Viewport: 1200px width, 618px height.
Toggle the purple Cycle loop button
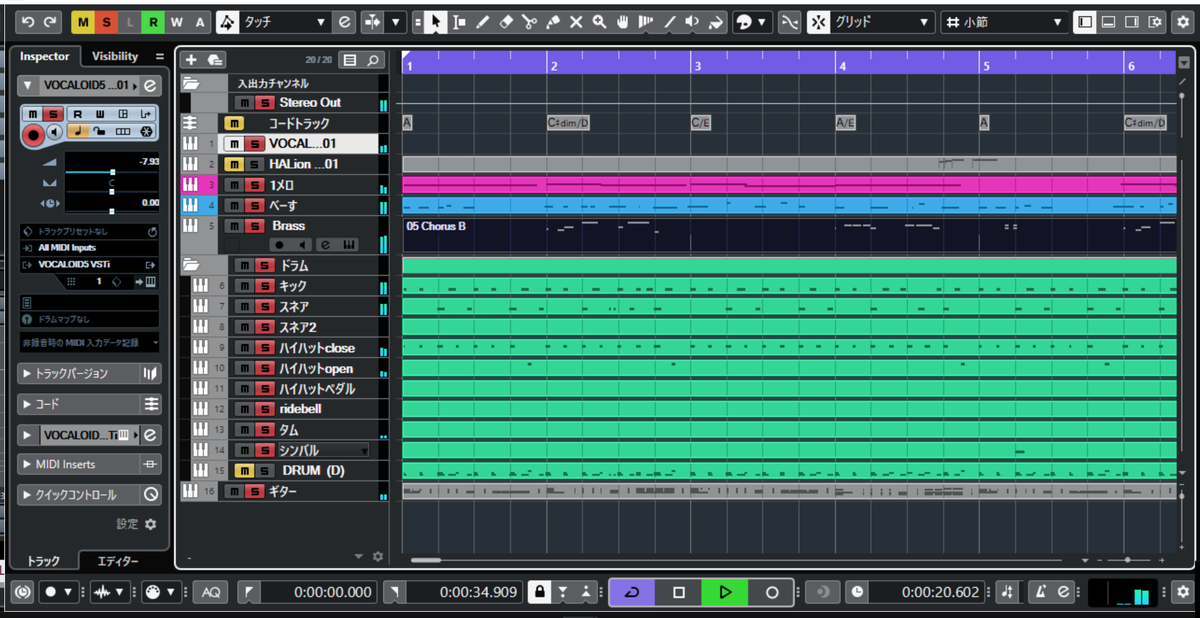[632, 592]
